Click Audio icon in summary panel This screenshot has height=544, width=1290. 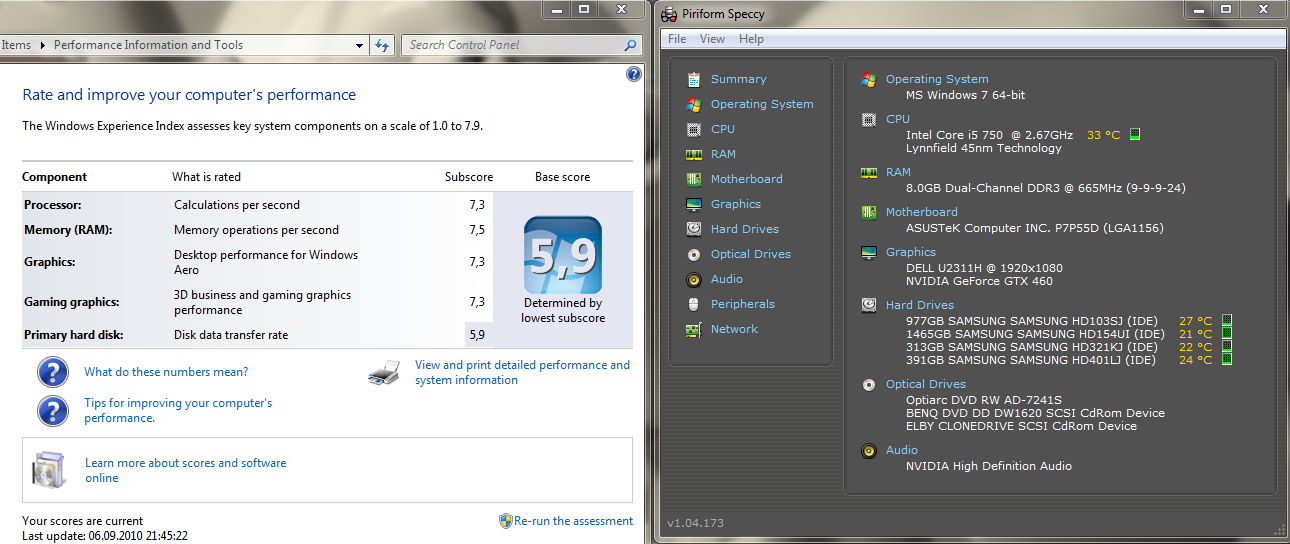coord(869,450)
